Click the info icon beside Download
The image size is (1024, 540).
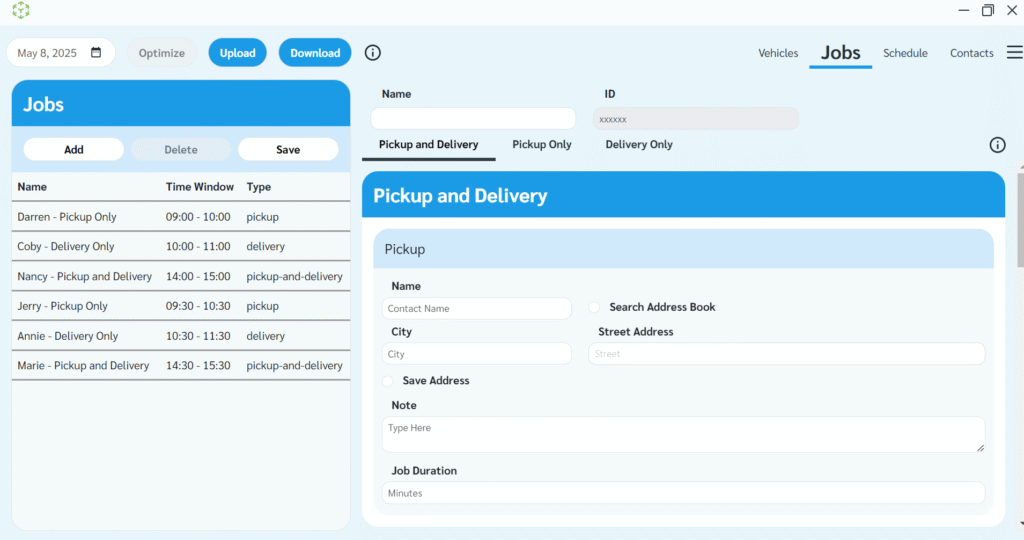pos(373,53)
